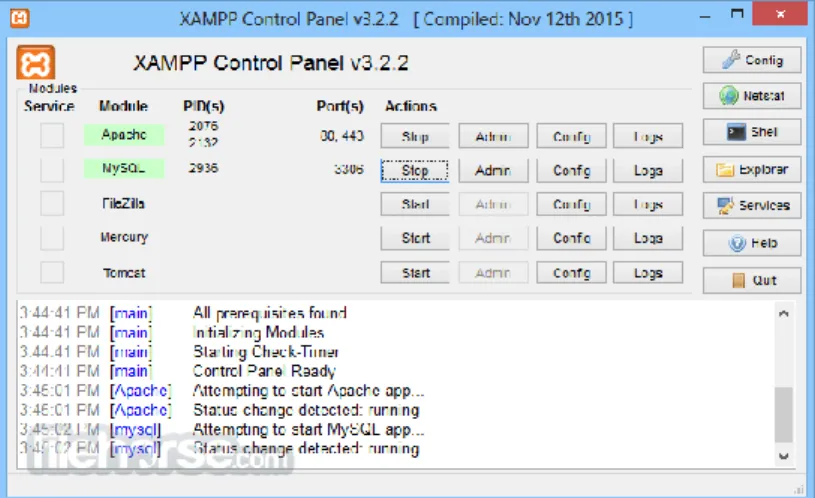815x498 pixels.
Task: Click the Shell terminal icon
Action: click(x=736, y=132)
